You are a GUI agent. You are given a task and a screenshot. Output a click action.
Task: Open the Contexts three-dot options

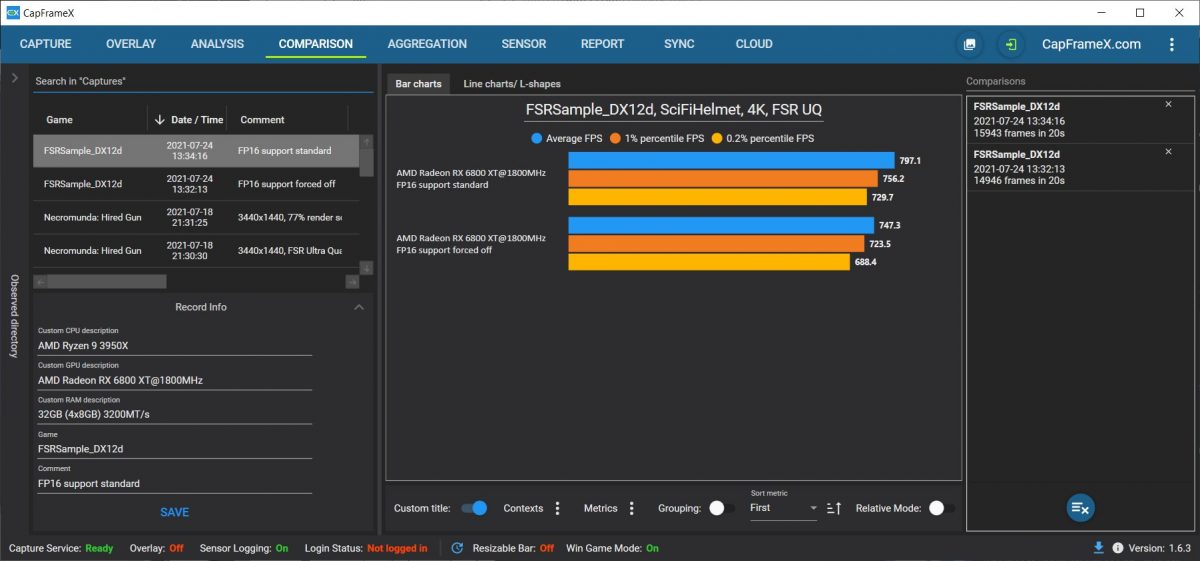coord(558,508)
